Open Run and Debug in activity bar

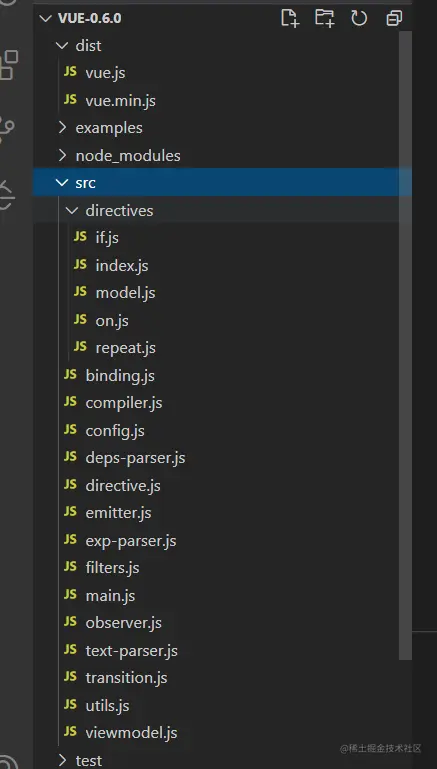(7, 195)
